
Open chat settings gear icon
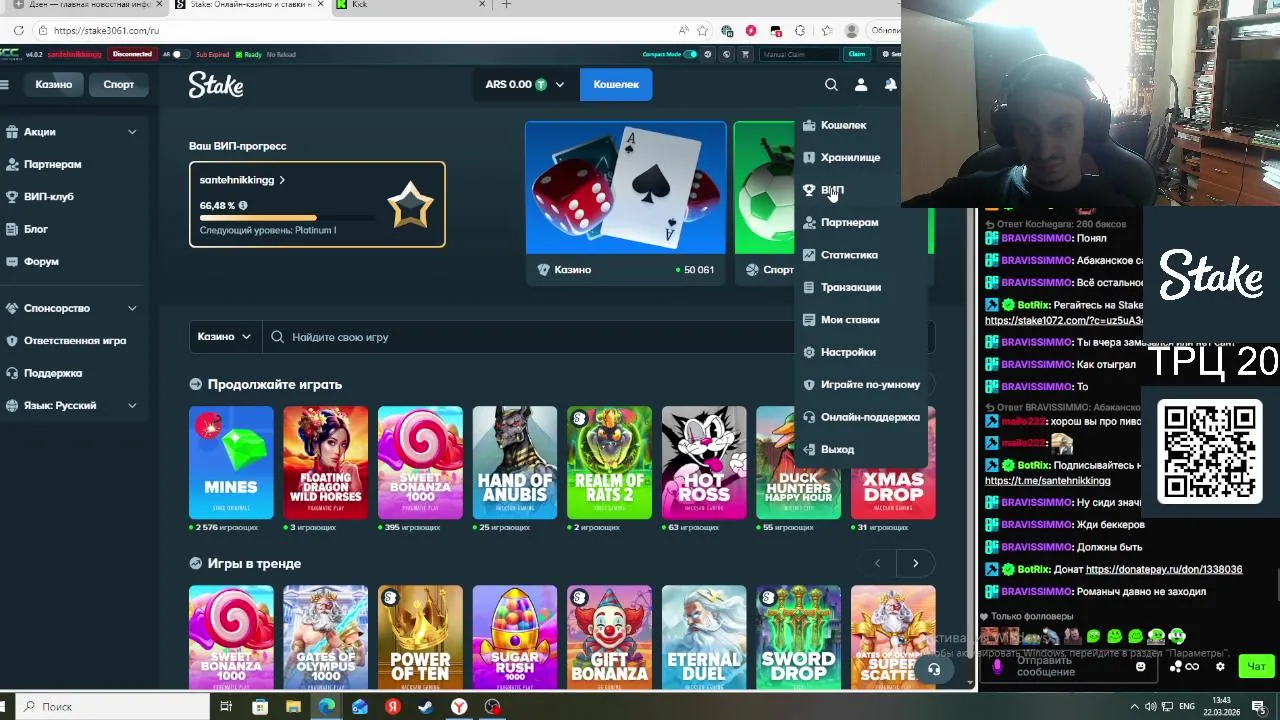pos(1220,666)
